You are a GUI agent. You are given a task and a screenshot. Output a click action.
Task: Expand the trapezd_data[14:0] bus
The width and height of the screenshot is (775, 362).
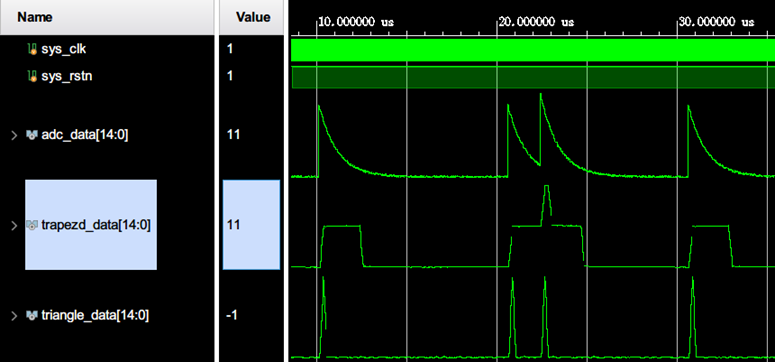click(14, 225)
